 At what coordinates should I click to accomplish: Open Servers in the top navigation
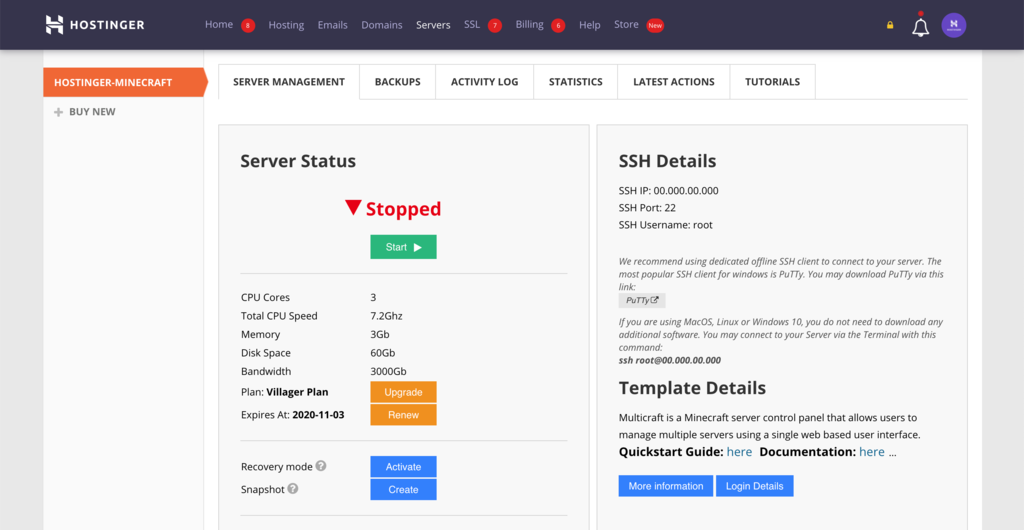click(x=434, y=25)
